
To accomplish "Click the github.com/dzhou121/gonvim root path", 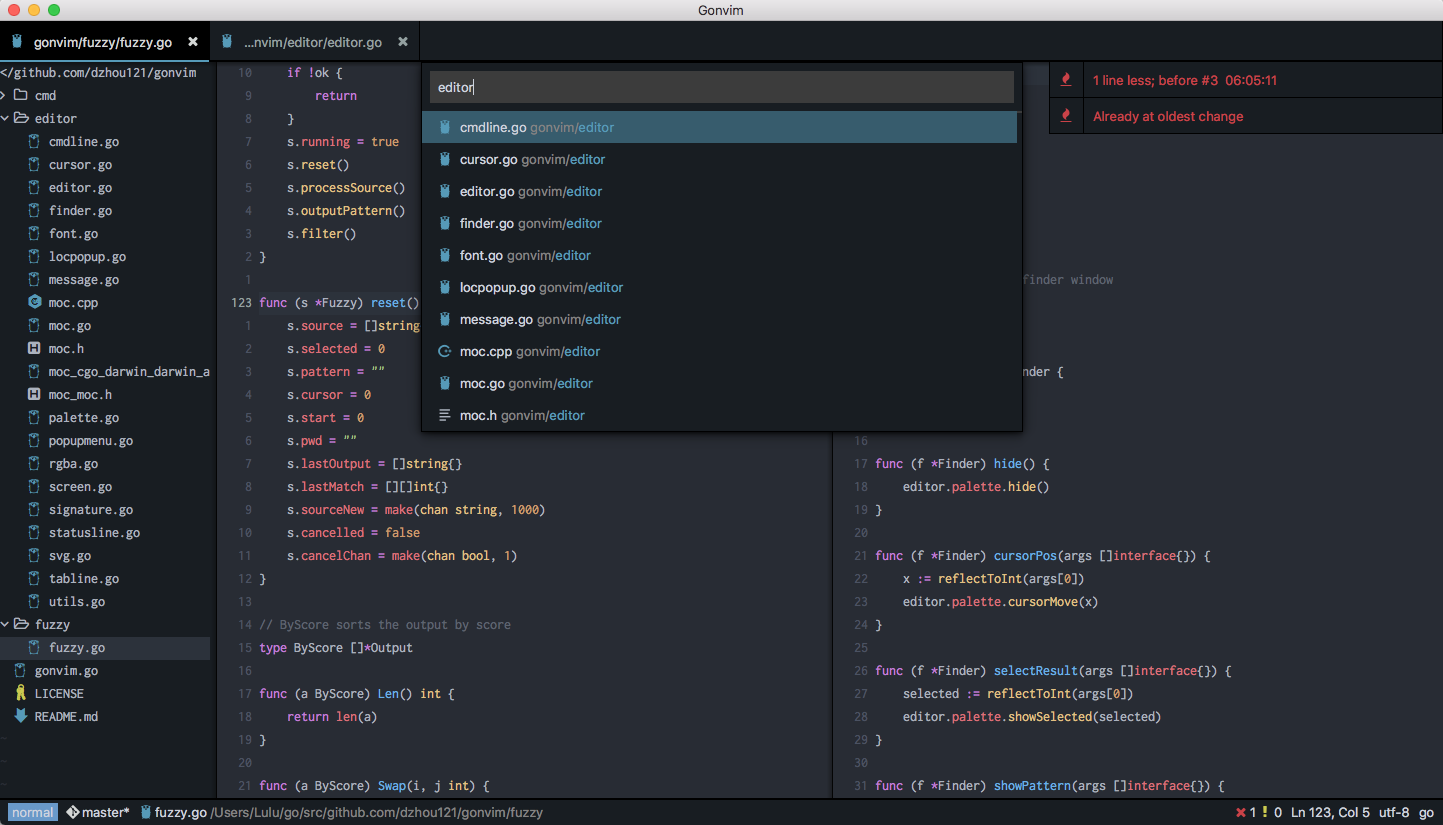I will coord(98,73).
